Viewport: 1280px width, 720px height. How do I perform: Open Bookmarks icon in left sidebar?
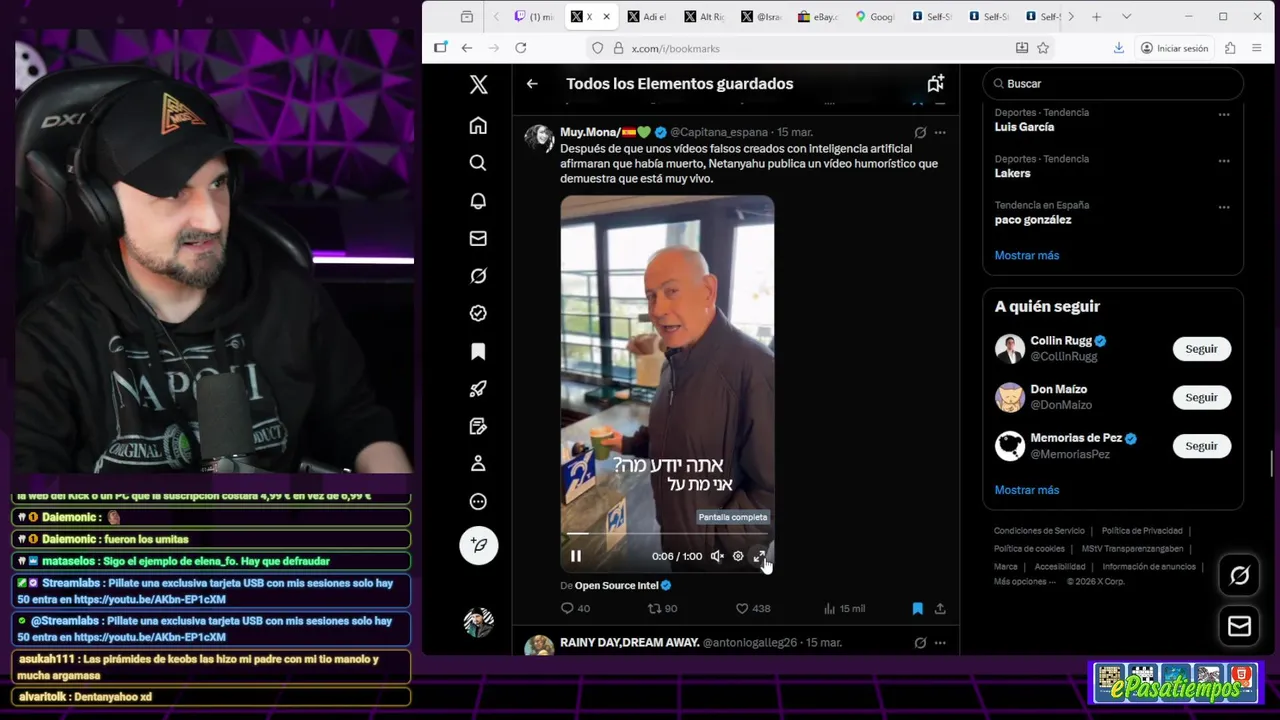click(478, 351)
